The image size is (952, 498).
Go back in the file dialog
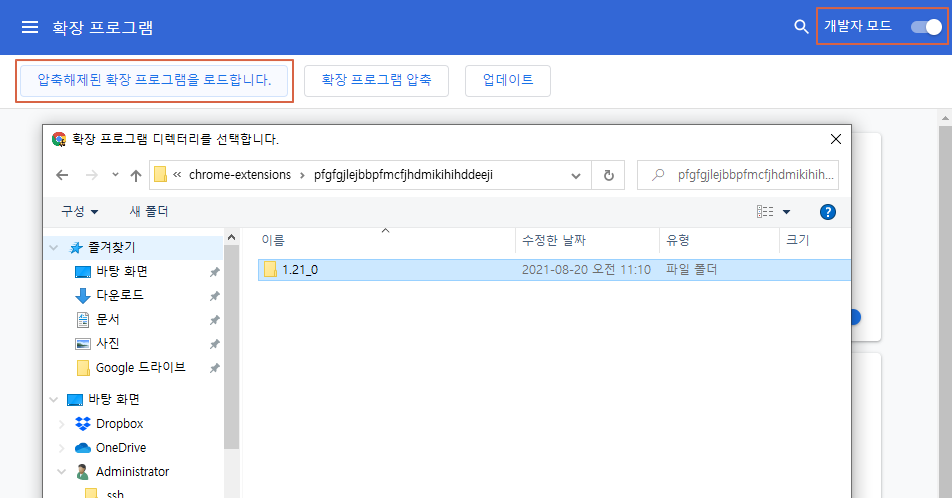point(62,175)
